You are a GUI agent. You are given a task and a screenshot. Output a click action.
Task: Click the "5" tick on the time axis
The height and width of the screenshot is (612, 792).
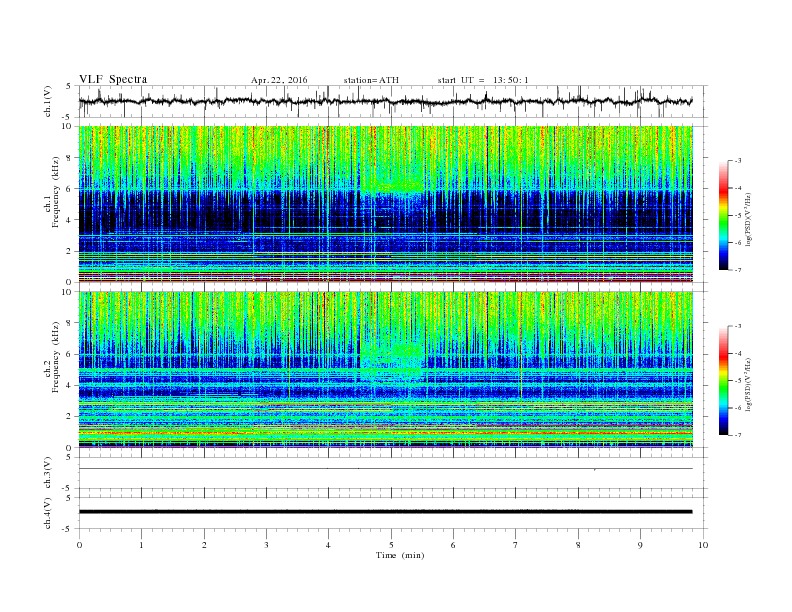tap(391, 545)
